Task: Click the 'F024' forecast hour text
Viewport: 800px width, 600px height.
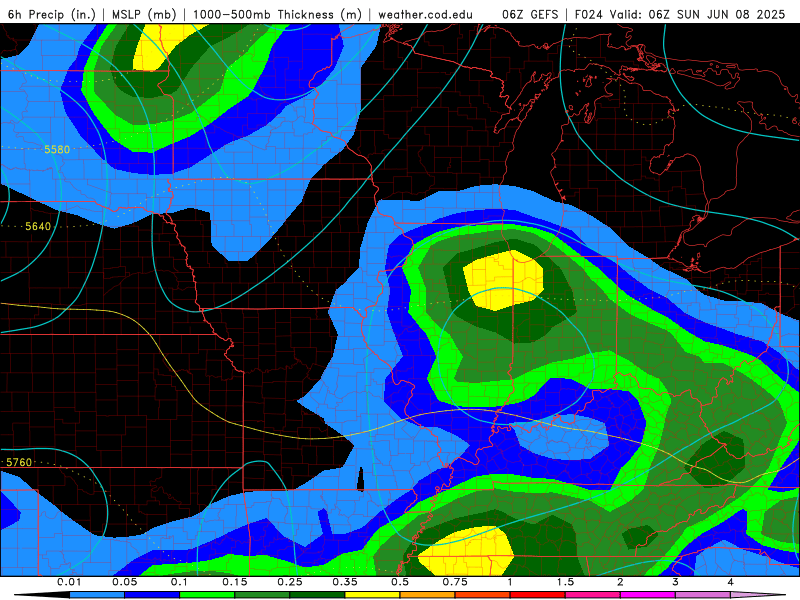Action: point(589,15)
